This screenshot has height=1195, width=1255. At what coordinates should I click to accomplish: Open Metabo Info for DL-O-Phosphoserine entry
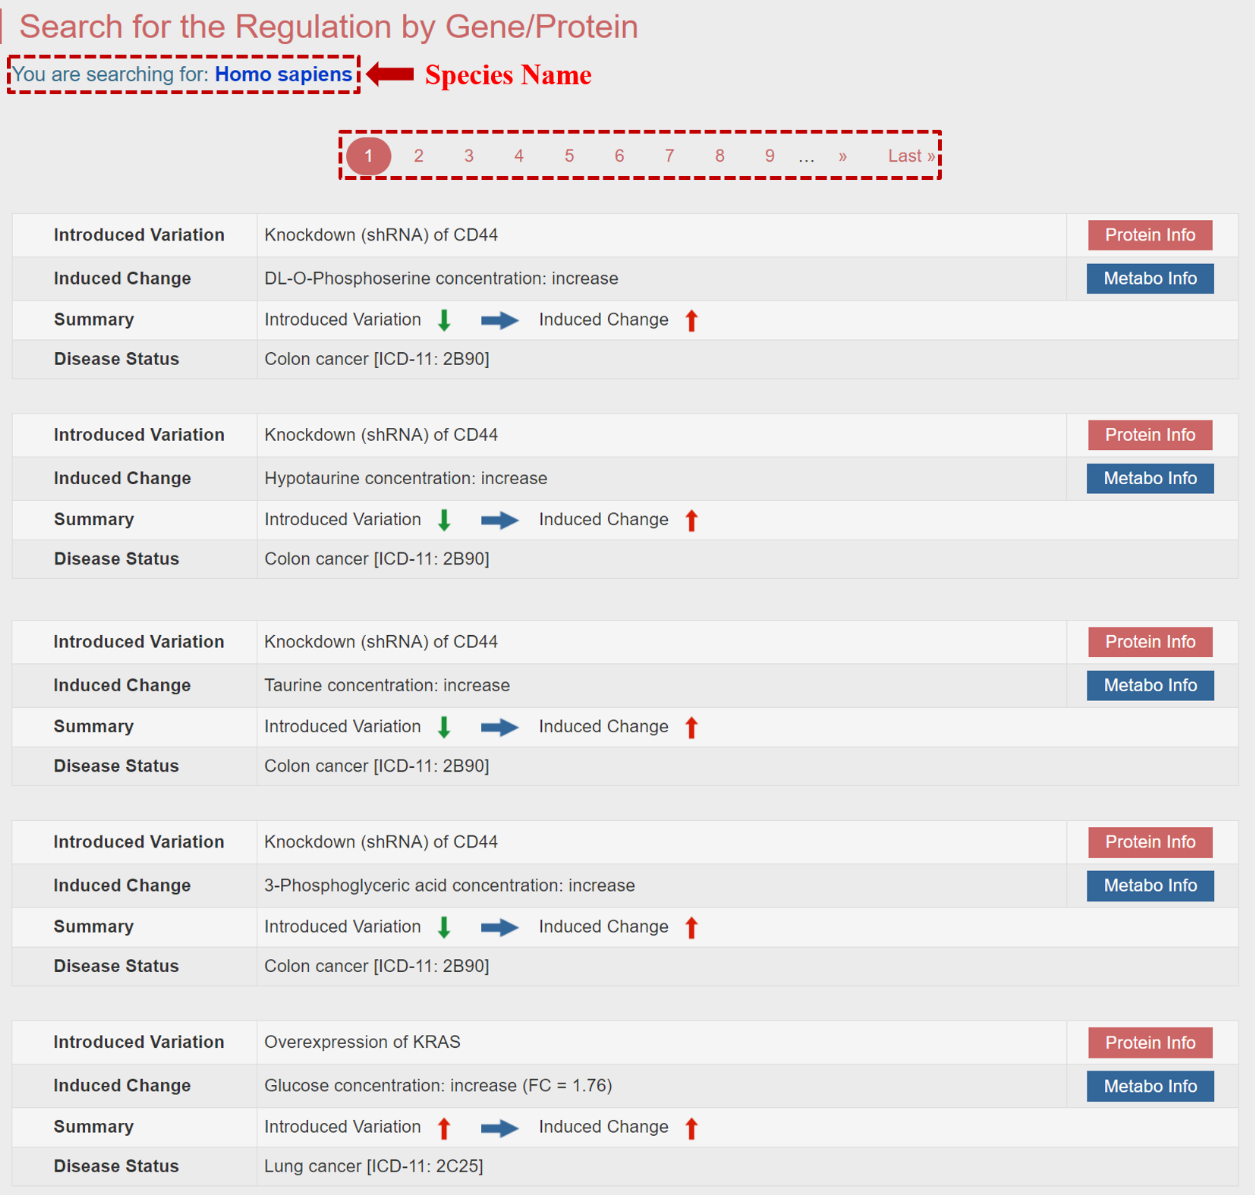[x=1150, y=279]
